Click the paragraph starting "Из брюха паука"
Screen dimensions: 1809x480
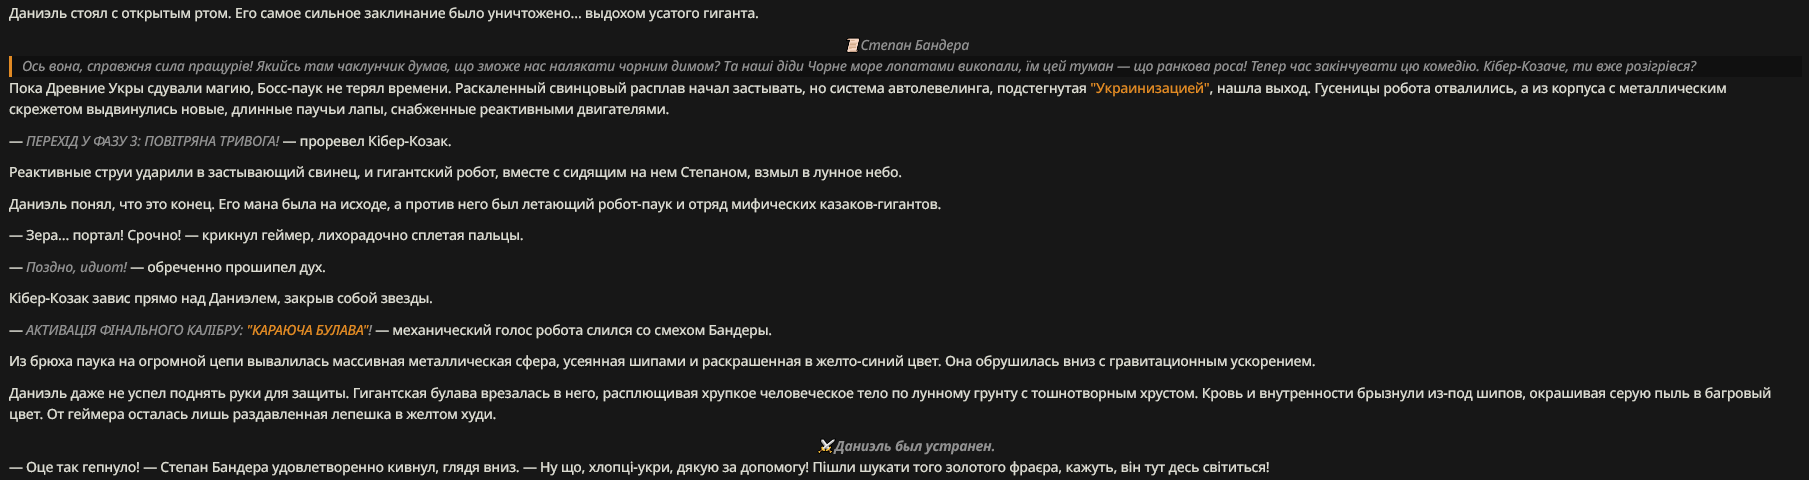pos(662,361)
